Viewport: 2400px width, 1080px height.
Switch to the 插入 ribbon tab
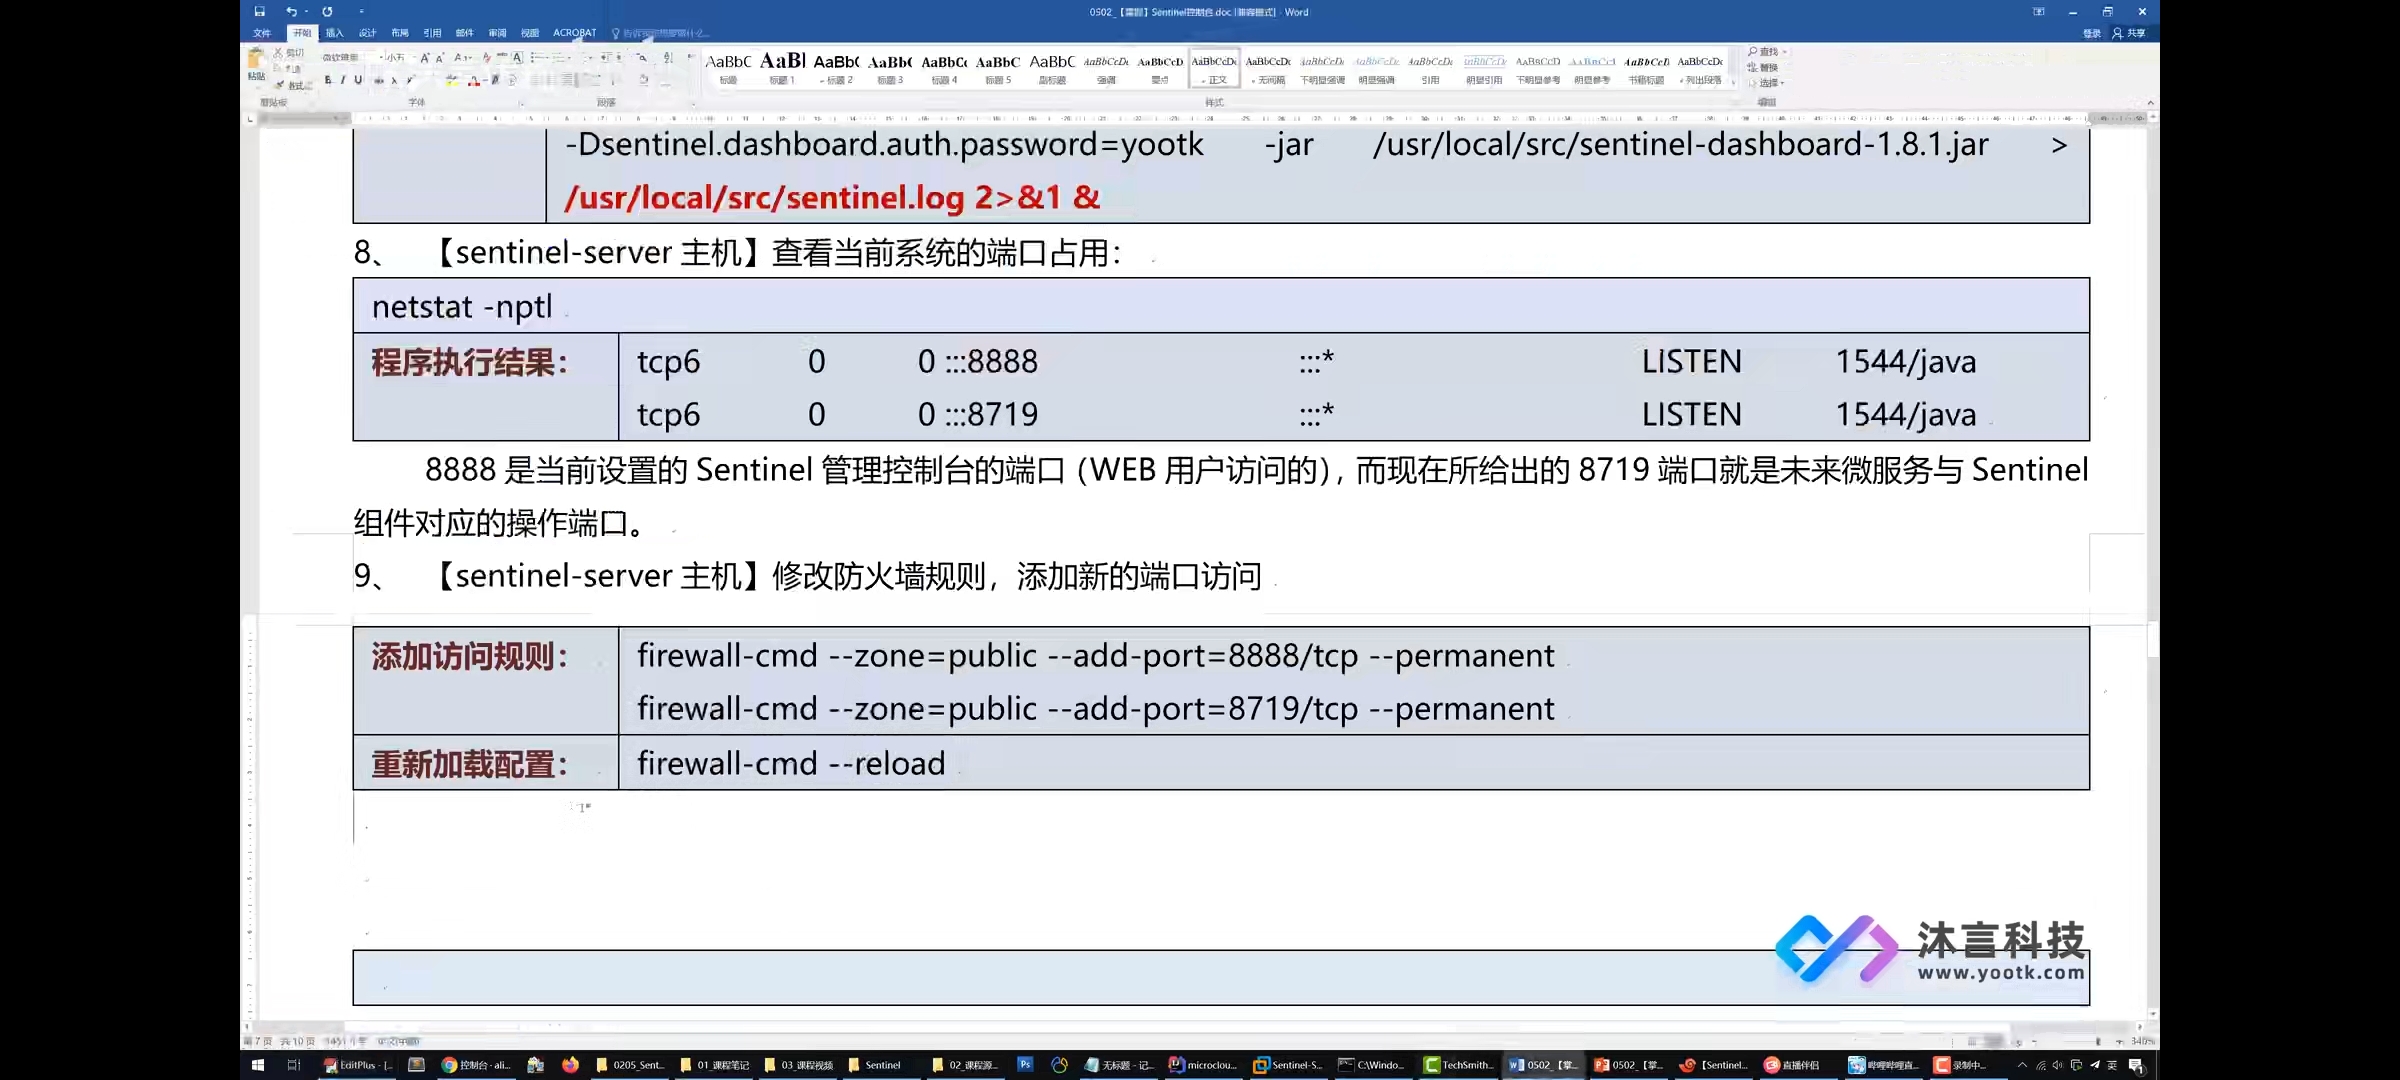coord(334,33)
